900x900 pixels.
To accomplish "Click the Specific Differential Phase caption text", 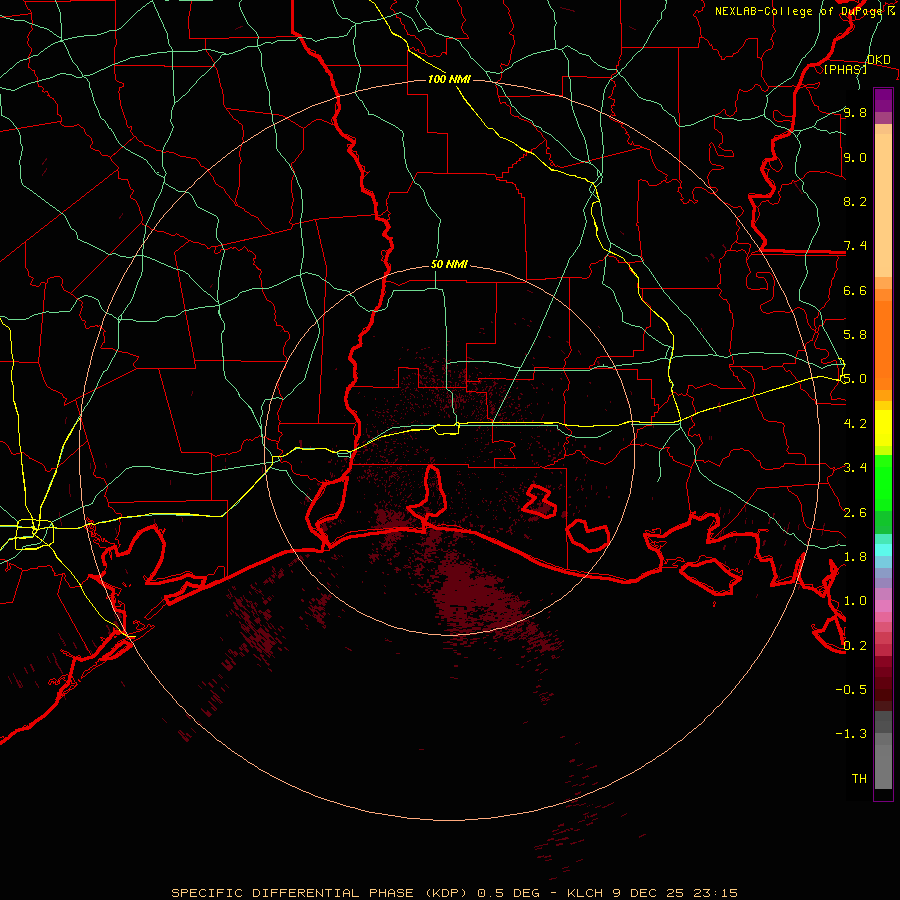I will 453,893.
